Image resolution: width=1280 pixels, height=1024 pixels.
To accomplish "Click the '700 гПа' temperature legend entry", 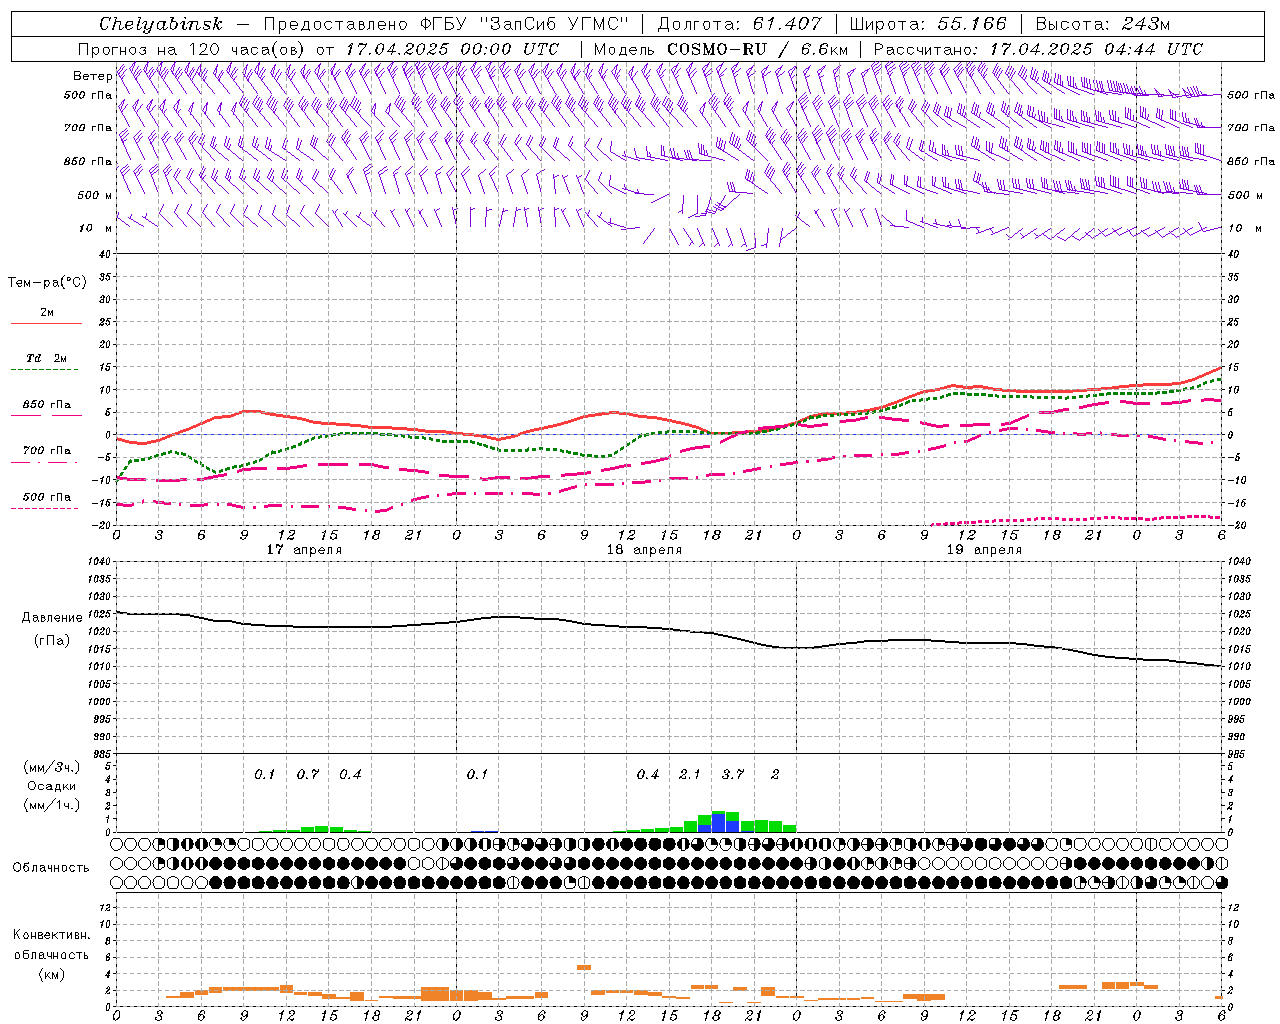I will point(47,450).
